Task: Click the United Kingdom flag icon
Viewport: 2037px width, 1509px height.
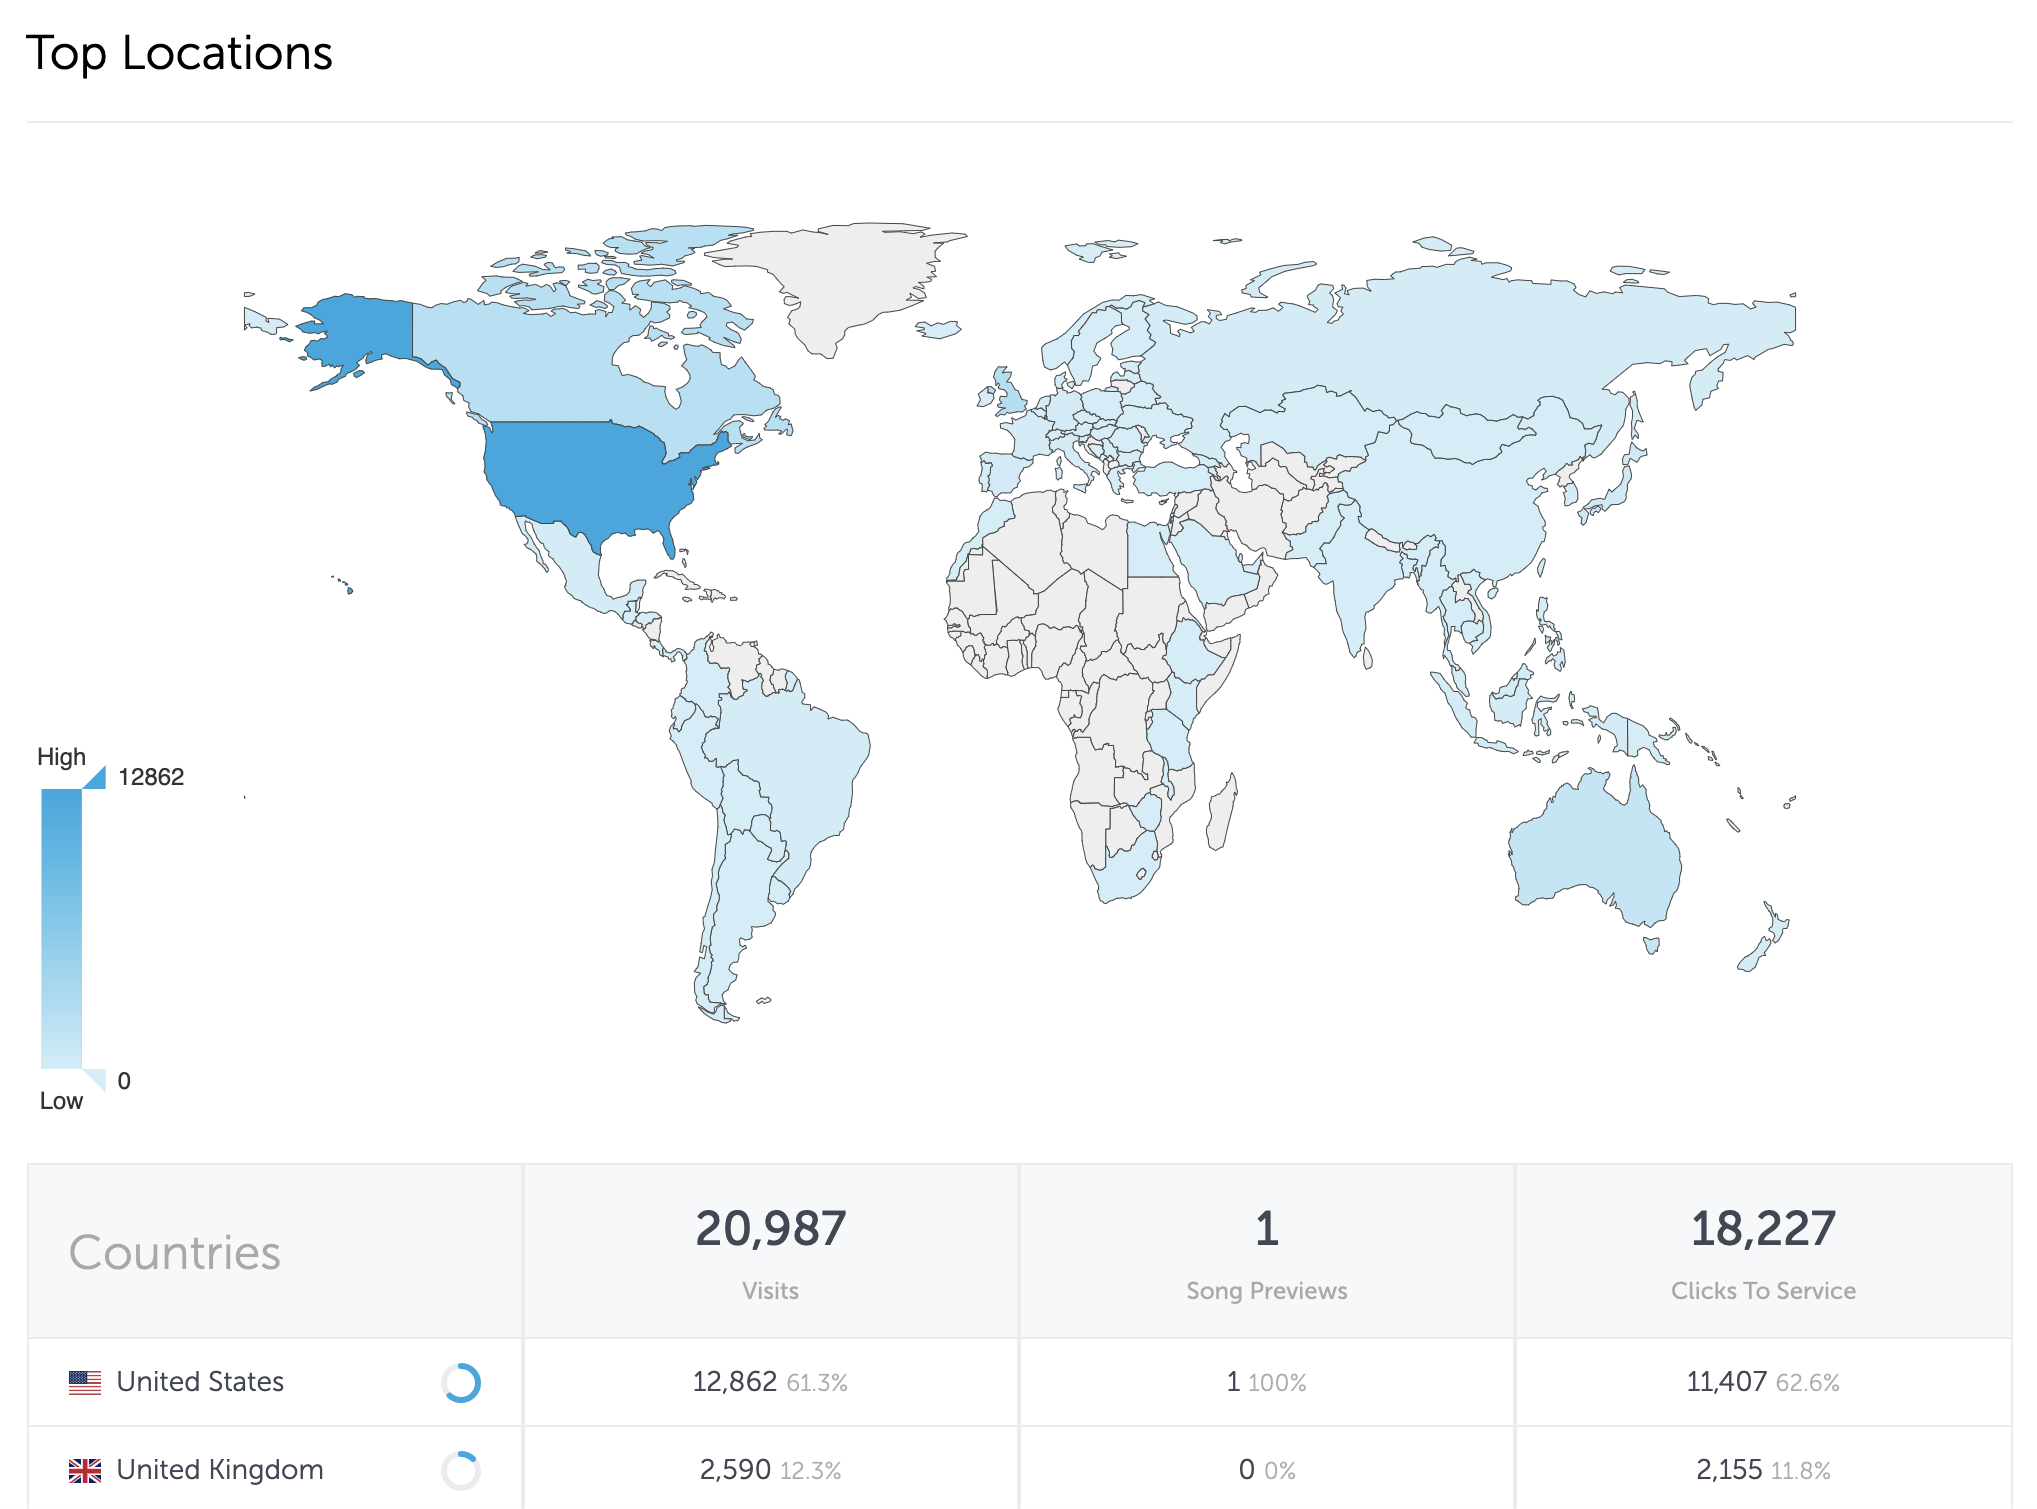Action: pos(85,1470)
